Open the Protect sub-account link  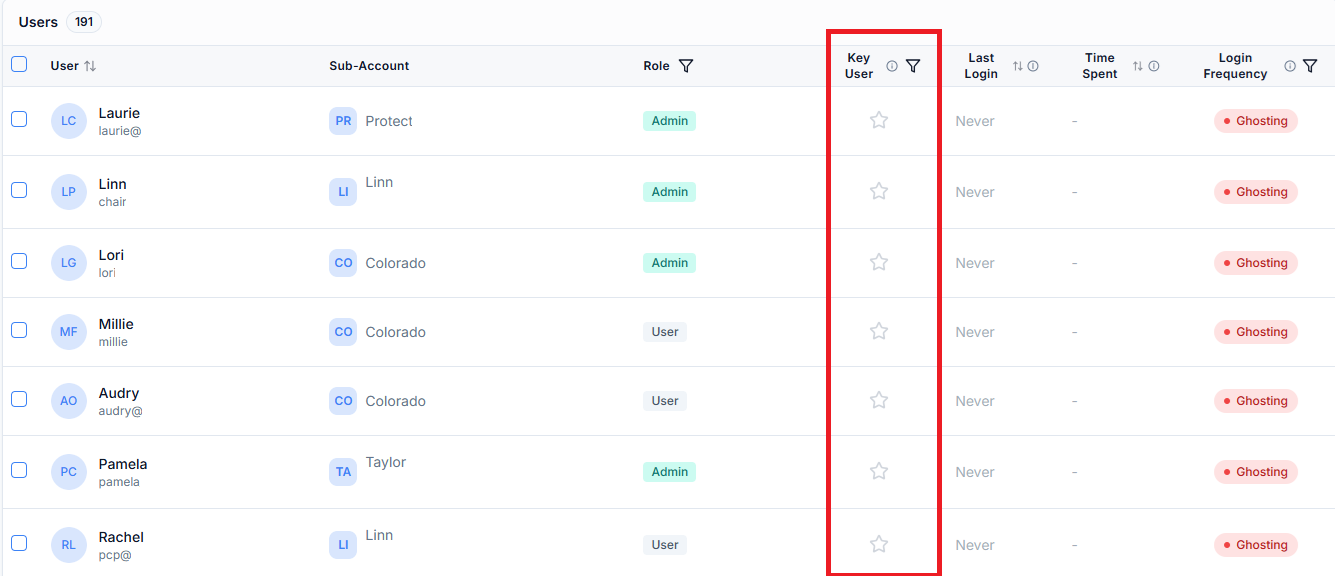tap(389, 121)
